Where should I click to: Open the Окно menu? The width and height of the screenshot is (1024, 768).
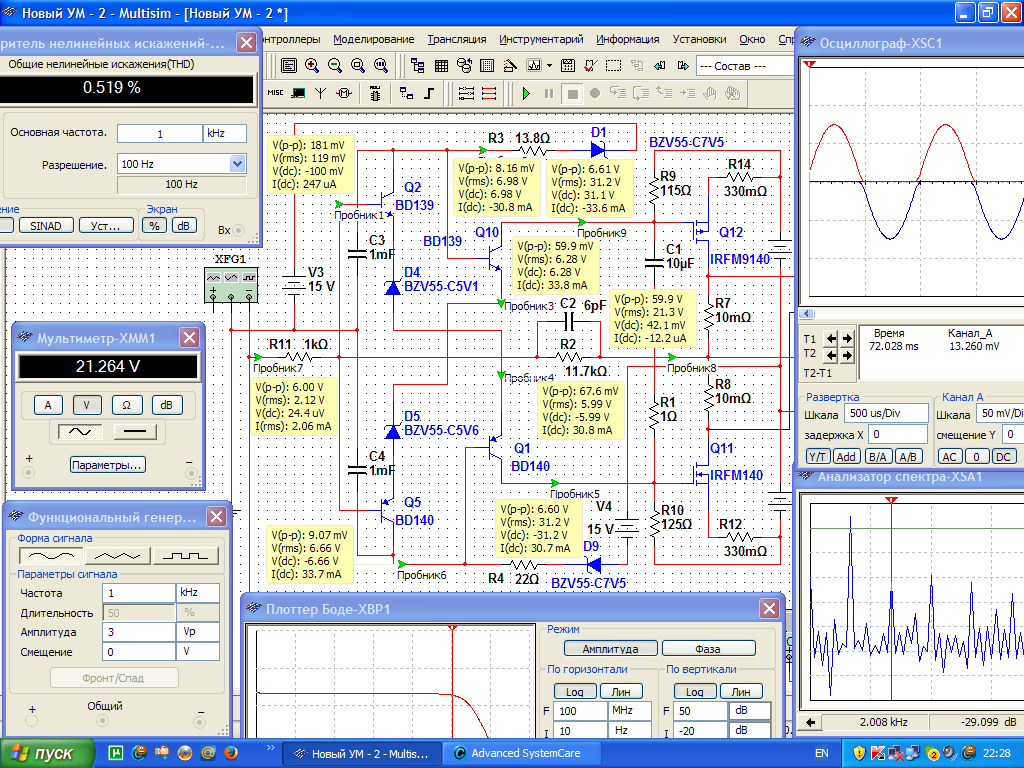point(752,39)
